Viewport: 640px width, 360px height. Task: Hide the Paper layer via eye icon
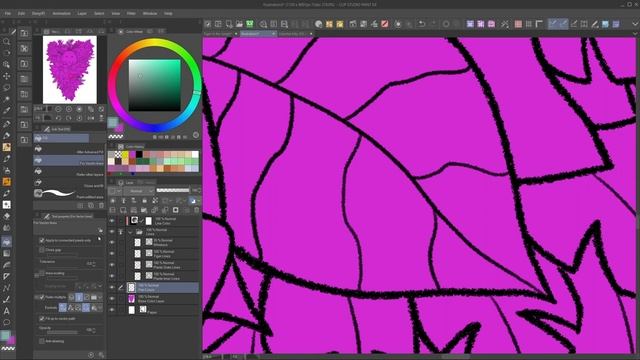point(112,310)
